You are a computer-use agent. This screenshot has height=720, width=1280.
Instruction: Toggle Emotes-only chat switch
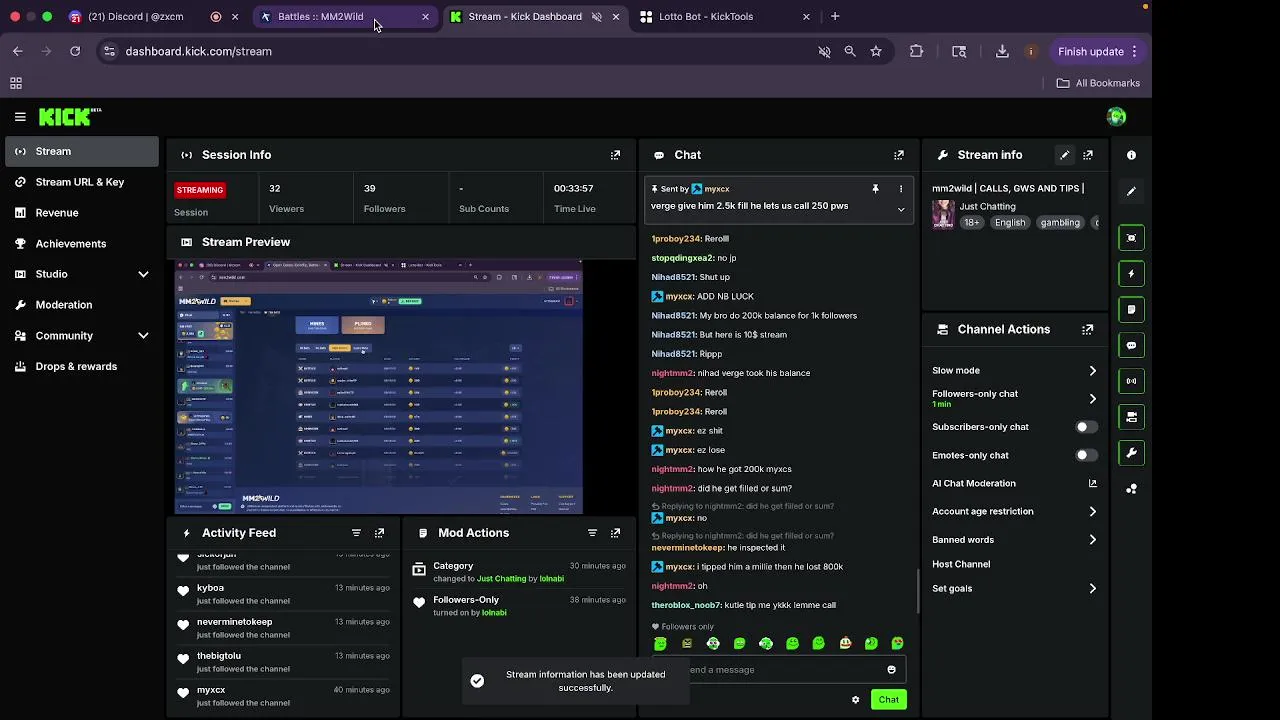(x=1086, y=455)
